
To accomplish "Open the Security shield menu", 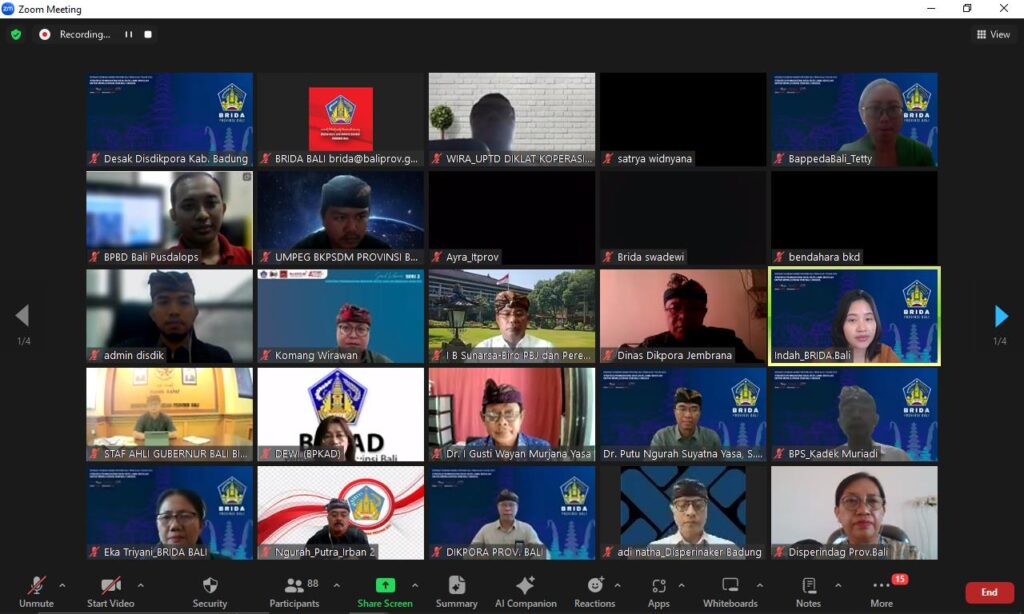I will [210, 592].
